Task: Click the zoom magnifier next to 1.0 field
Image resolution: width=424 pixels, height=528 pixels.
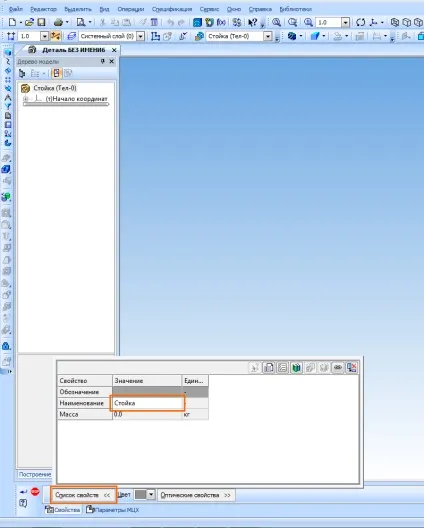Action: [308, 22]
